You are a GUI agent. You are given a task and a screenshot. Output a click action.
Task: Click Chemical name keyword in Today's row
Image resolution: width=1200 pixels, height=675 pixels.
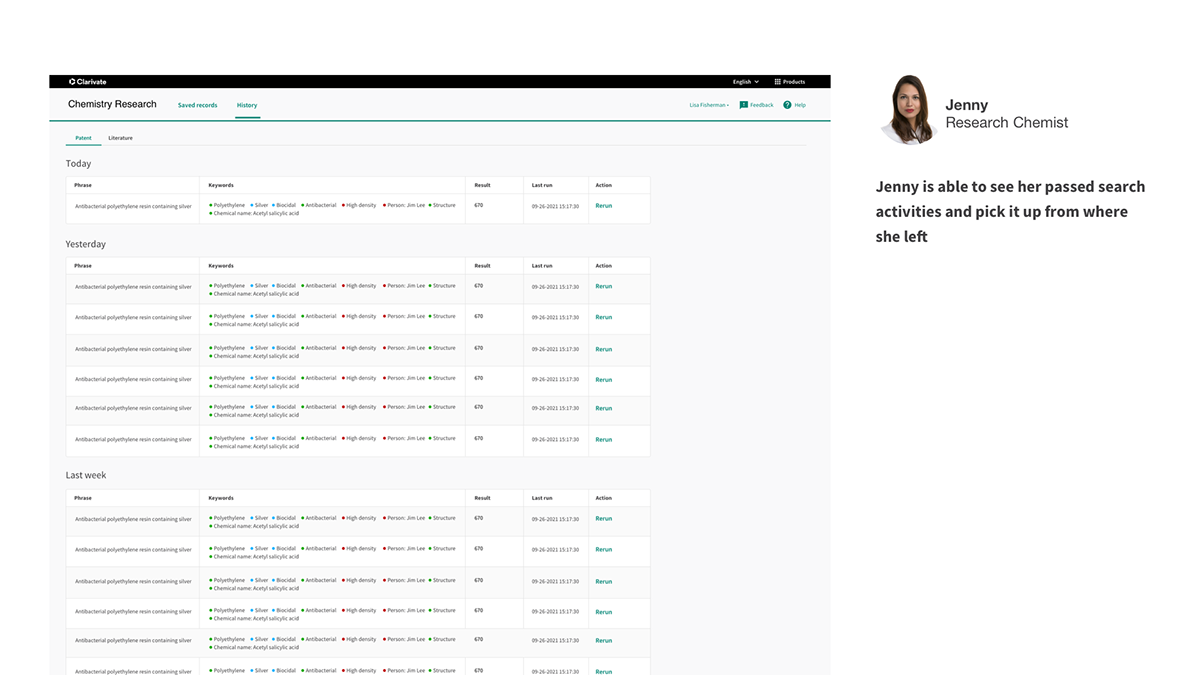point(254,213)
